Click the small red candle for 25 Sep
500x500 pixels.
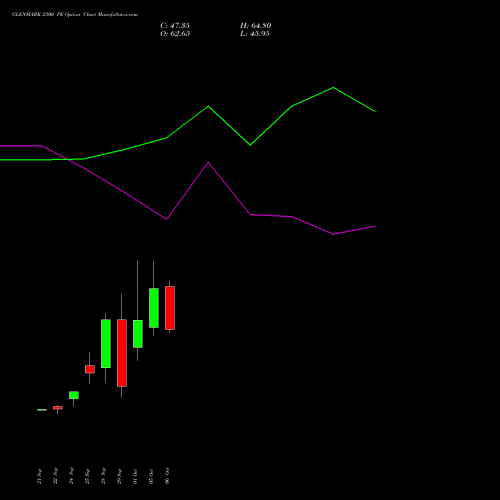coord(90,369)
